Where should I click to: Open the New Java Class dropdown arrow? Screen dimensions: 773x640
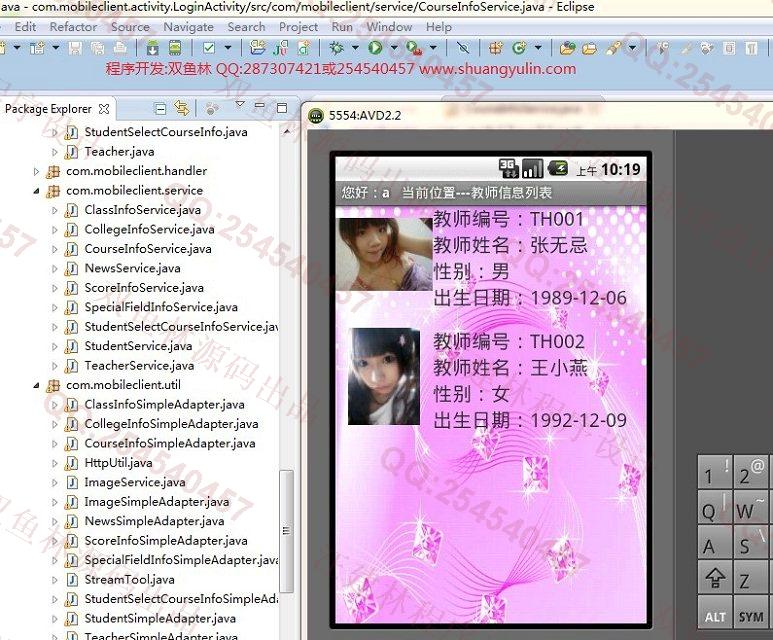(538, 48)
